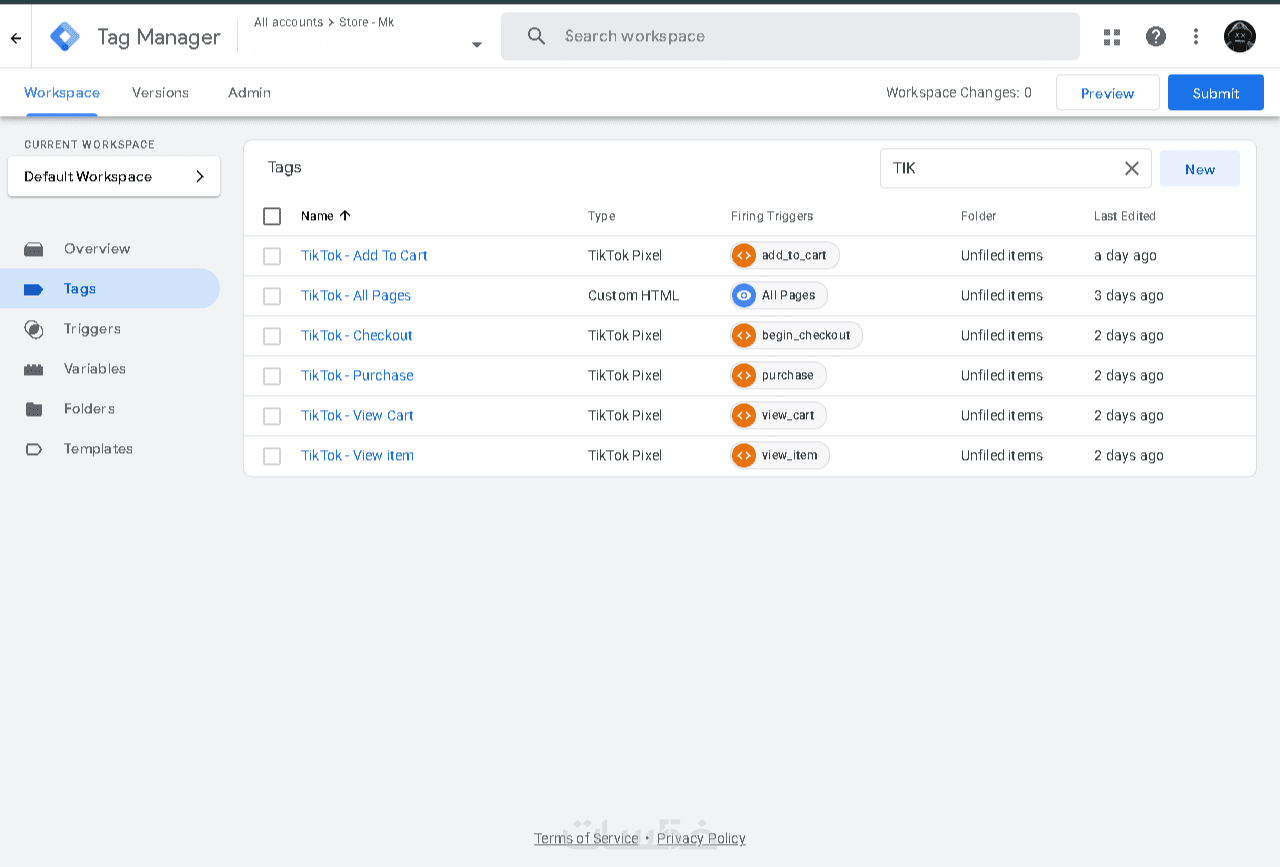Tick the TikTok - Purchase row checkbox
1280x867 pixels.
click(272, 376)
